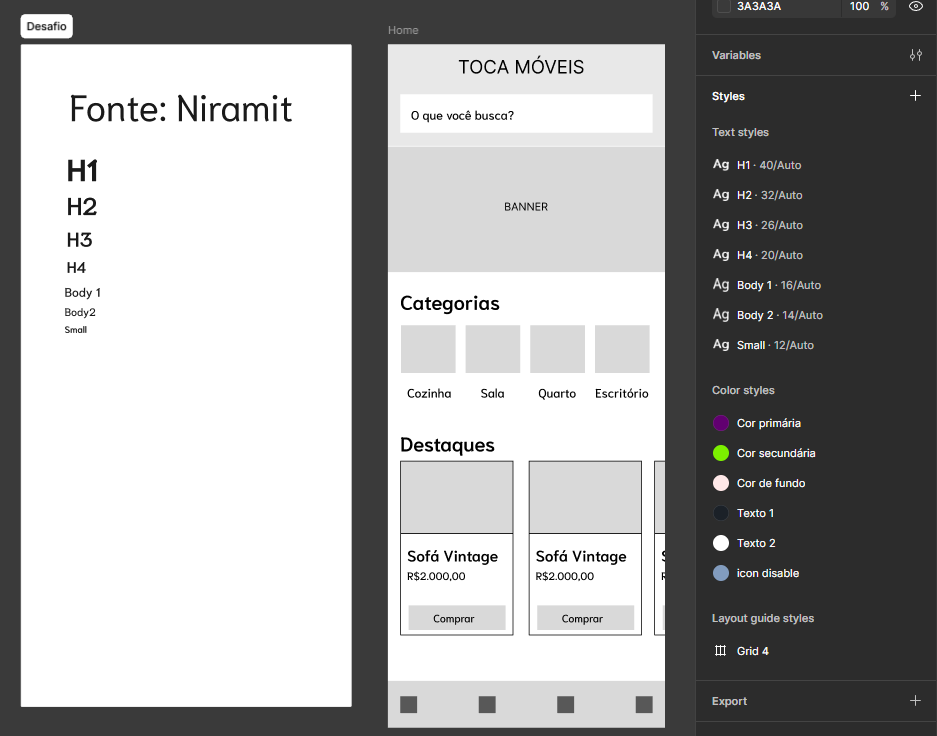The height and width of the screenshot is (736, 937).
Task: Click the Texto 2 white color swatch
Action: point(721,543)
